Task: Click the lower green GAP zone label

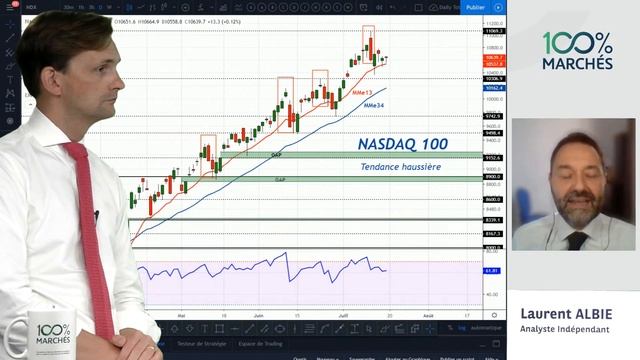Action: 280,179
